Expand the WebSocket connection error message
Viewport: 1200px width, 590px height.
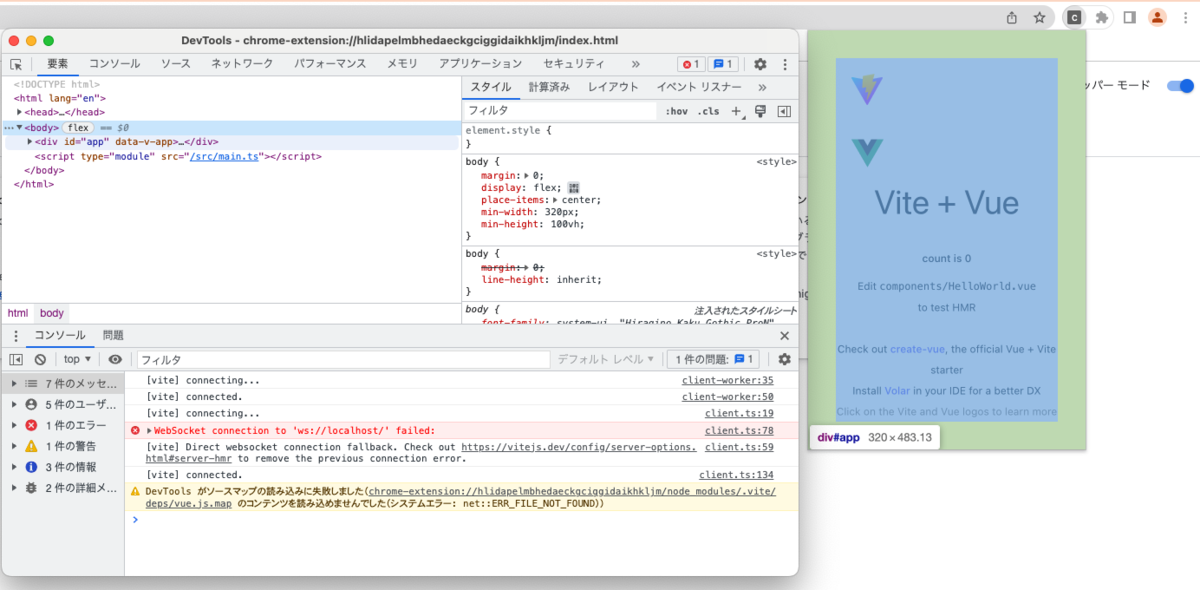tap(150, 430)
